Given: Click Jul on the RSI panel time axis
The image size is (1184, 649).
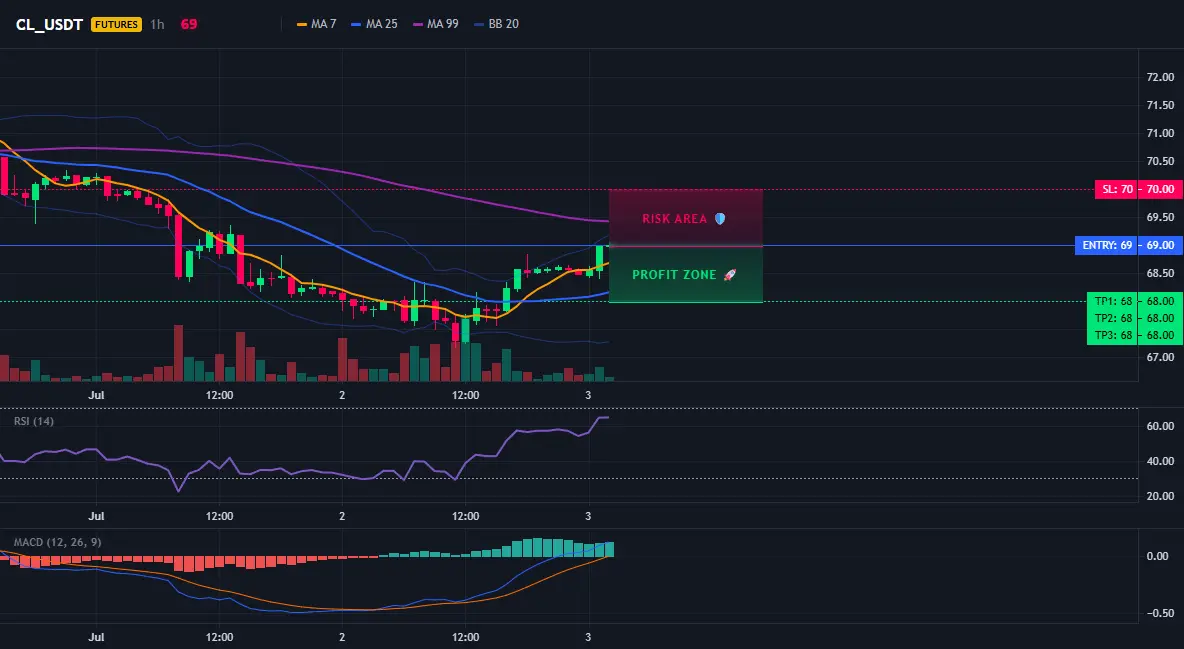Looking at the screenshot, I should click(96, 516).
